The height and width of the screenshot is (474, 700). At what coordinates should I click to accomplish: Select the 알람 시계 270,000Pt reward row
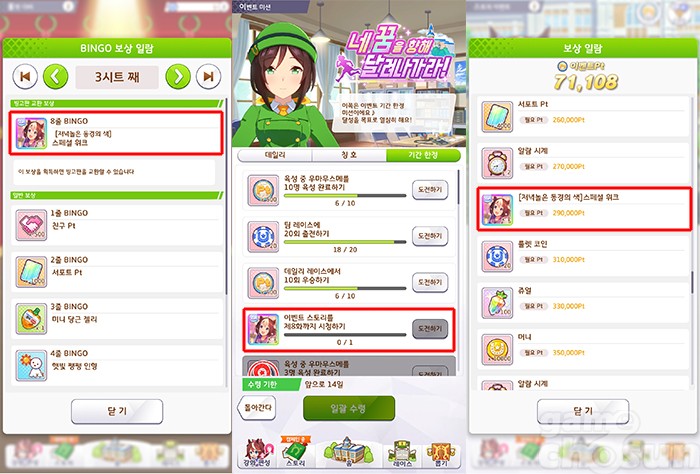tap(584, 163)
